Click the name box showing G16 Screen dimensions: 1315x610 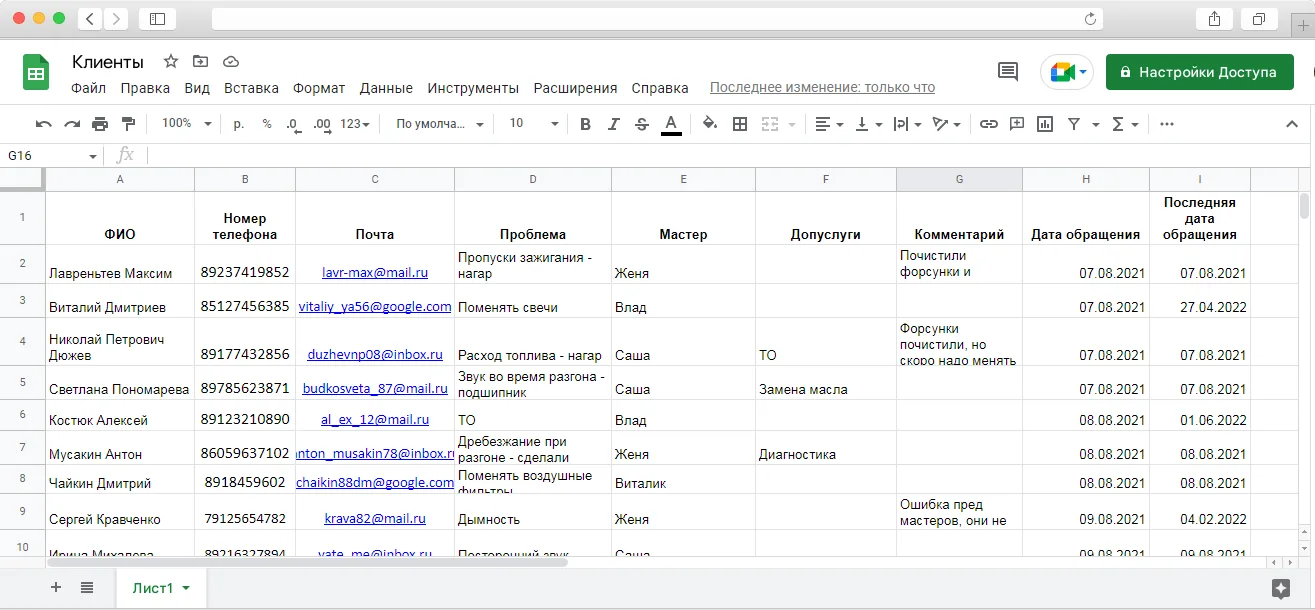tap(52, 156)
